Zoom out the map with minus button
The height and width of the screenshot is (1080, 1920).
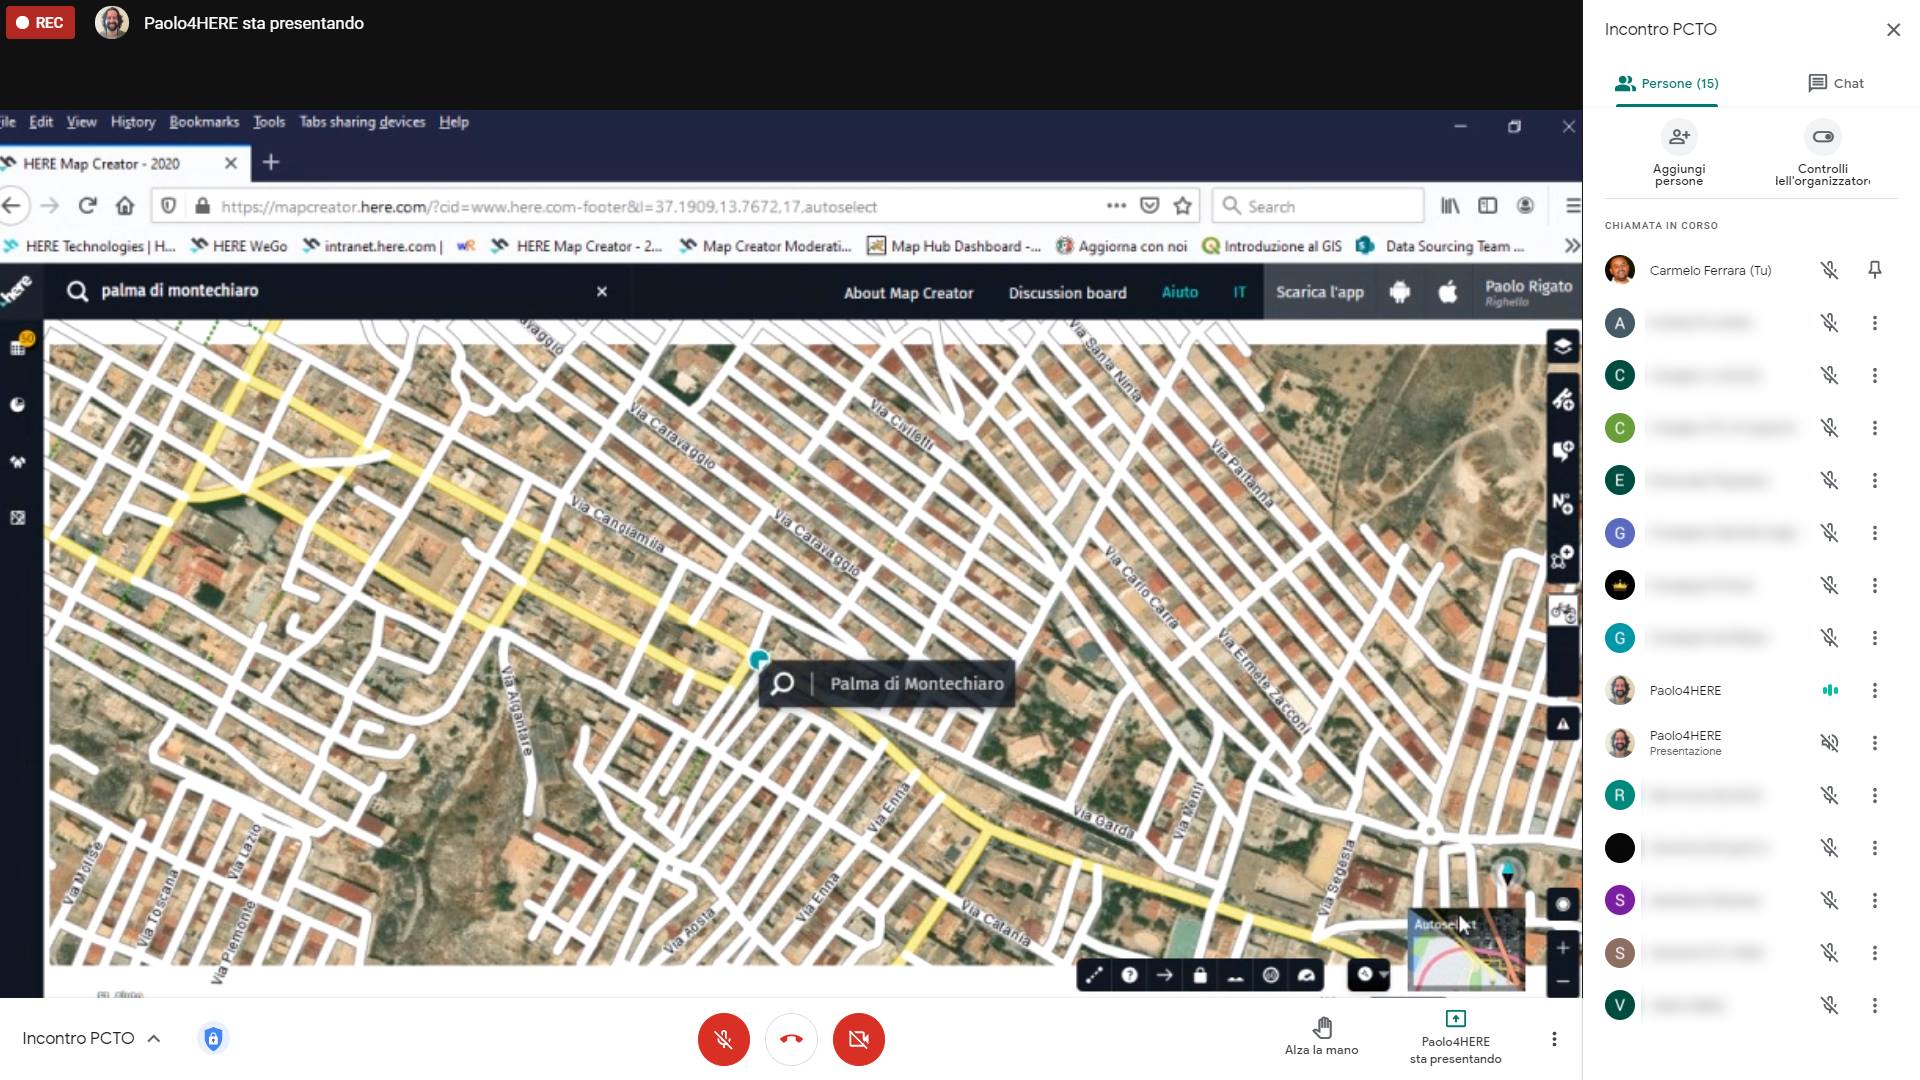point(1562,981)
